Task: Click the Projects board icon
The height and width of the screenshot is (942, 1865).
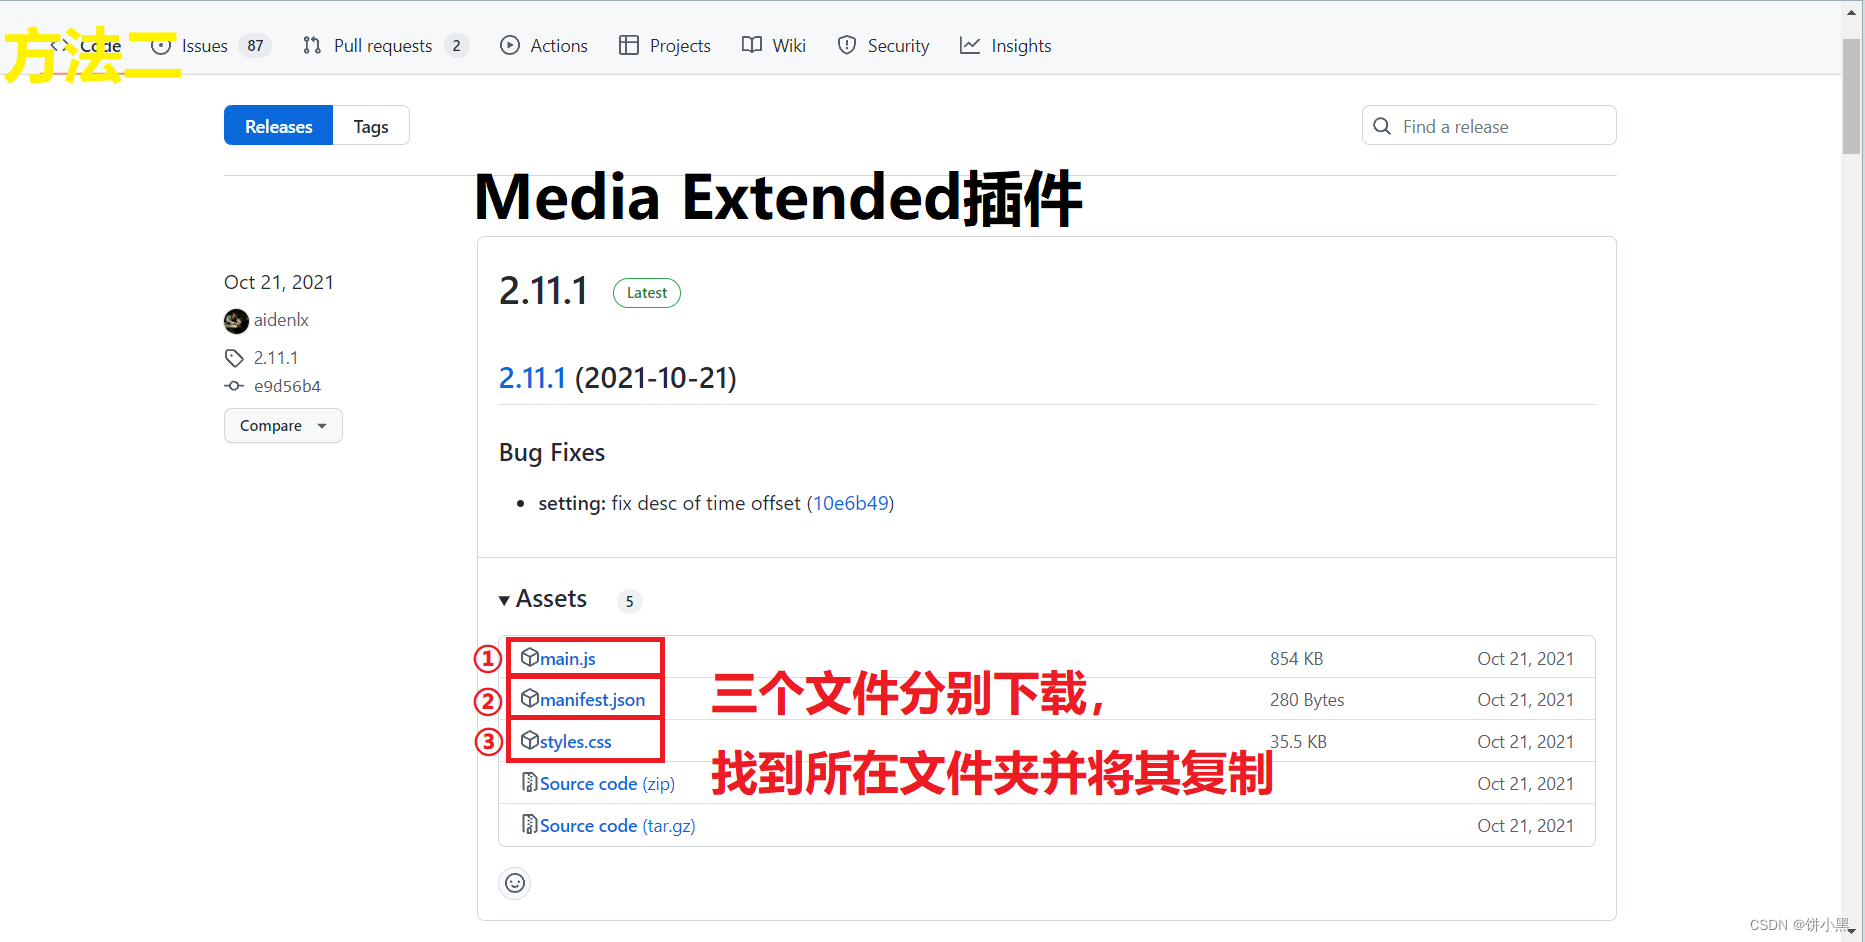Action: [x=630, y=45]
